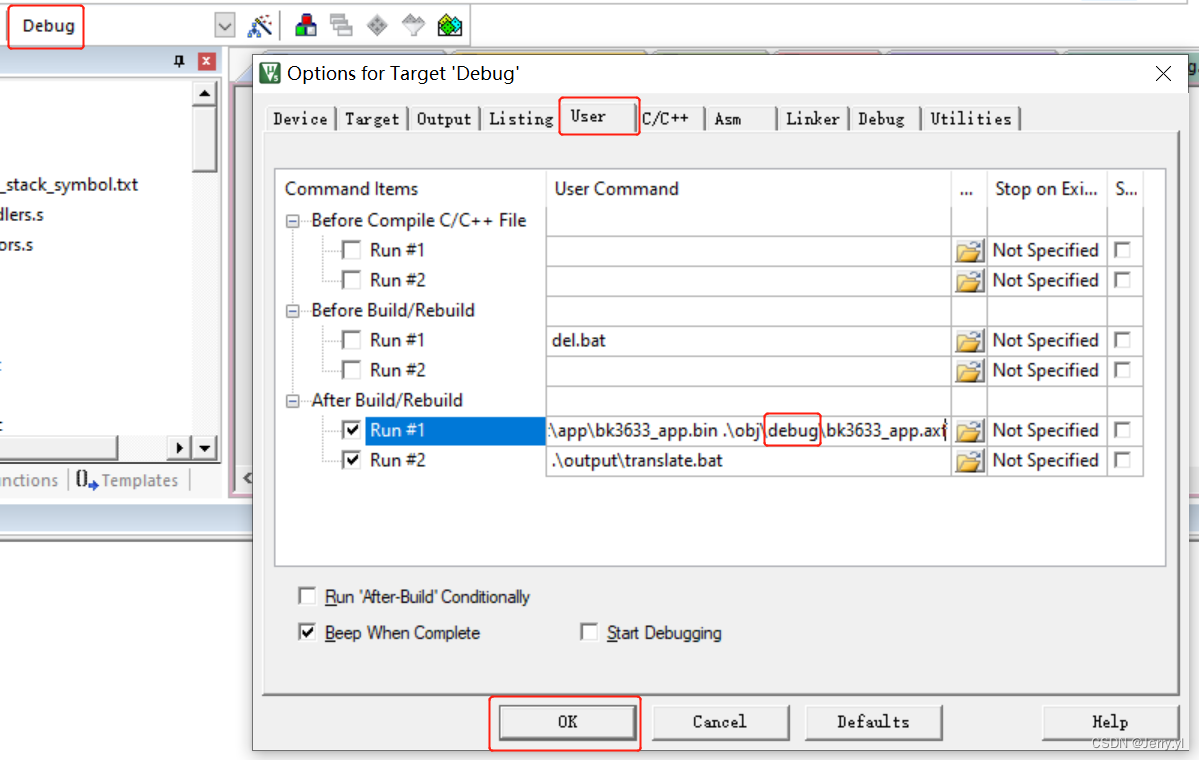Browse folder for Before Compile Run #1

969,251
